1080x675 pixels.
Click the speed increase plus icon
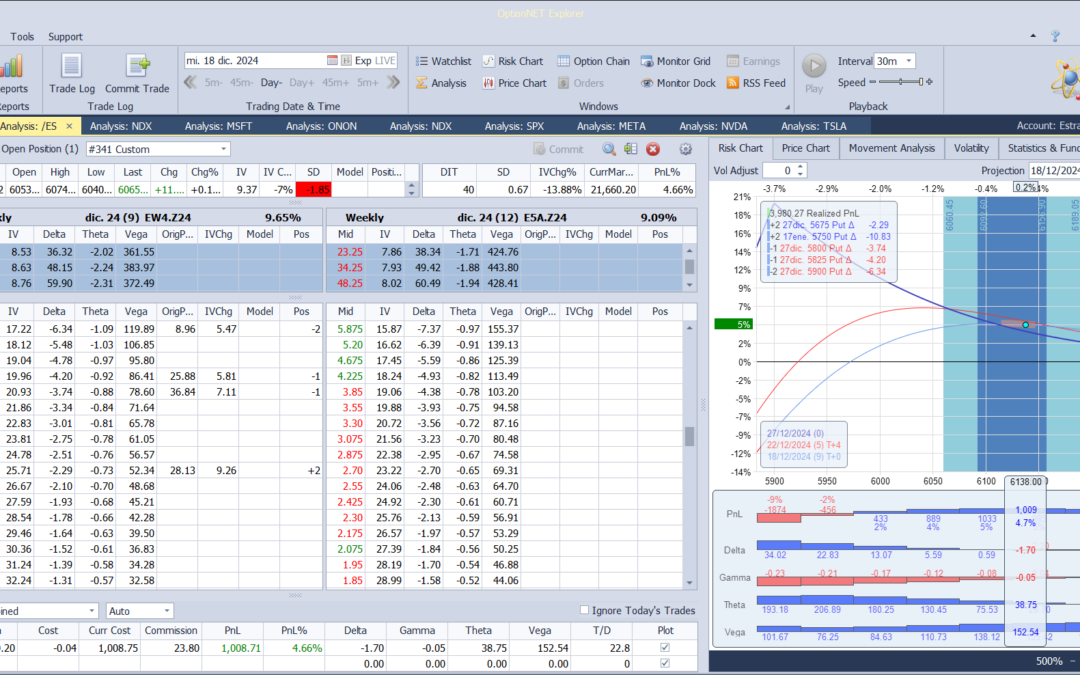click(x=929, y=82)
